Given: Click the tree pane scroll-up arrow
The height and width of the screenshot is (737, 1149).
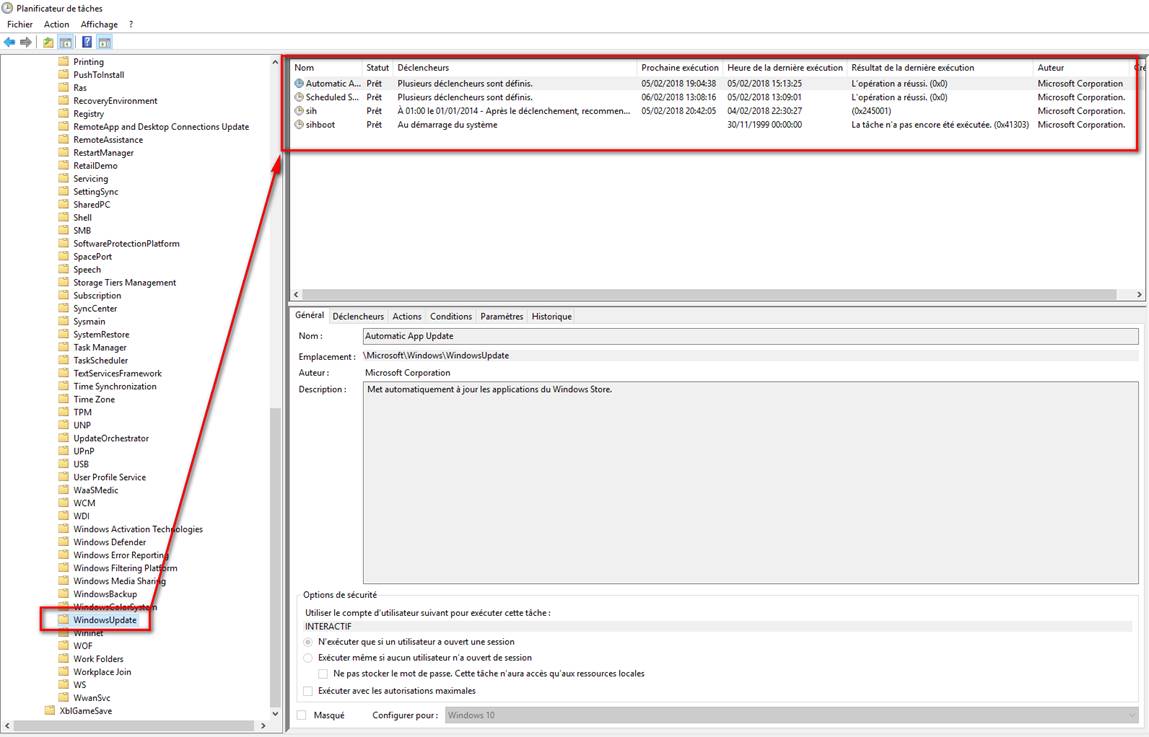Looking at the screenshot, I should (276, 62).
